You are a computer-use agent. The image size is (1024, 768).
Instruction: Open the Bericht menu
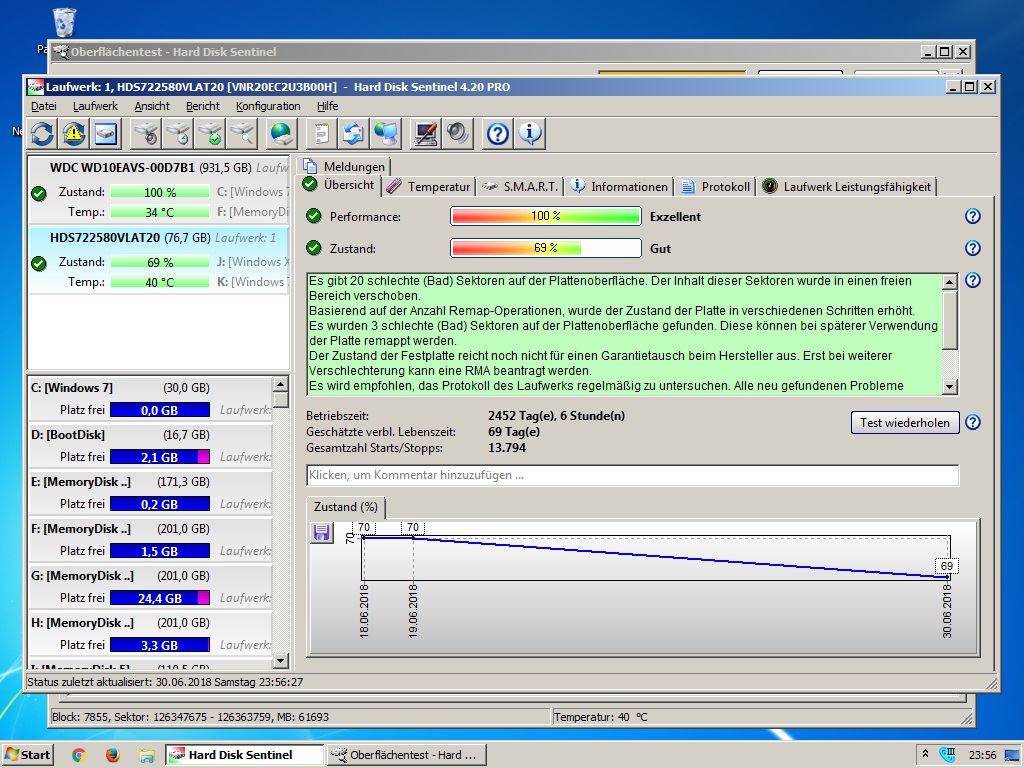point(202,106)
